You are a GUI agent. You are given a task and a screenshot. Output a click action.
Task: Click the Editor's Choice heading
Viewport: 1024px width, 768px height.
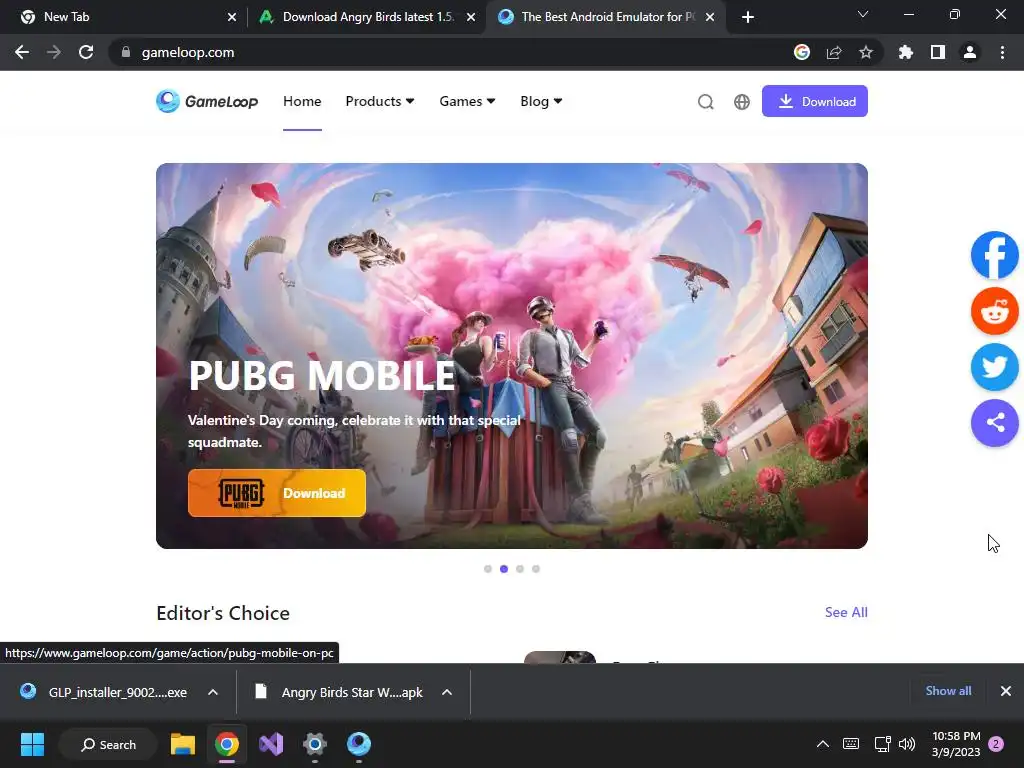(223, 613)
